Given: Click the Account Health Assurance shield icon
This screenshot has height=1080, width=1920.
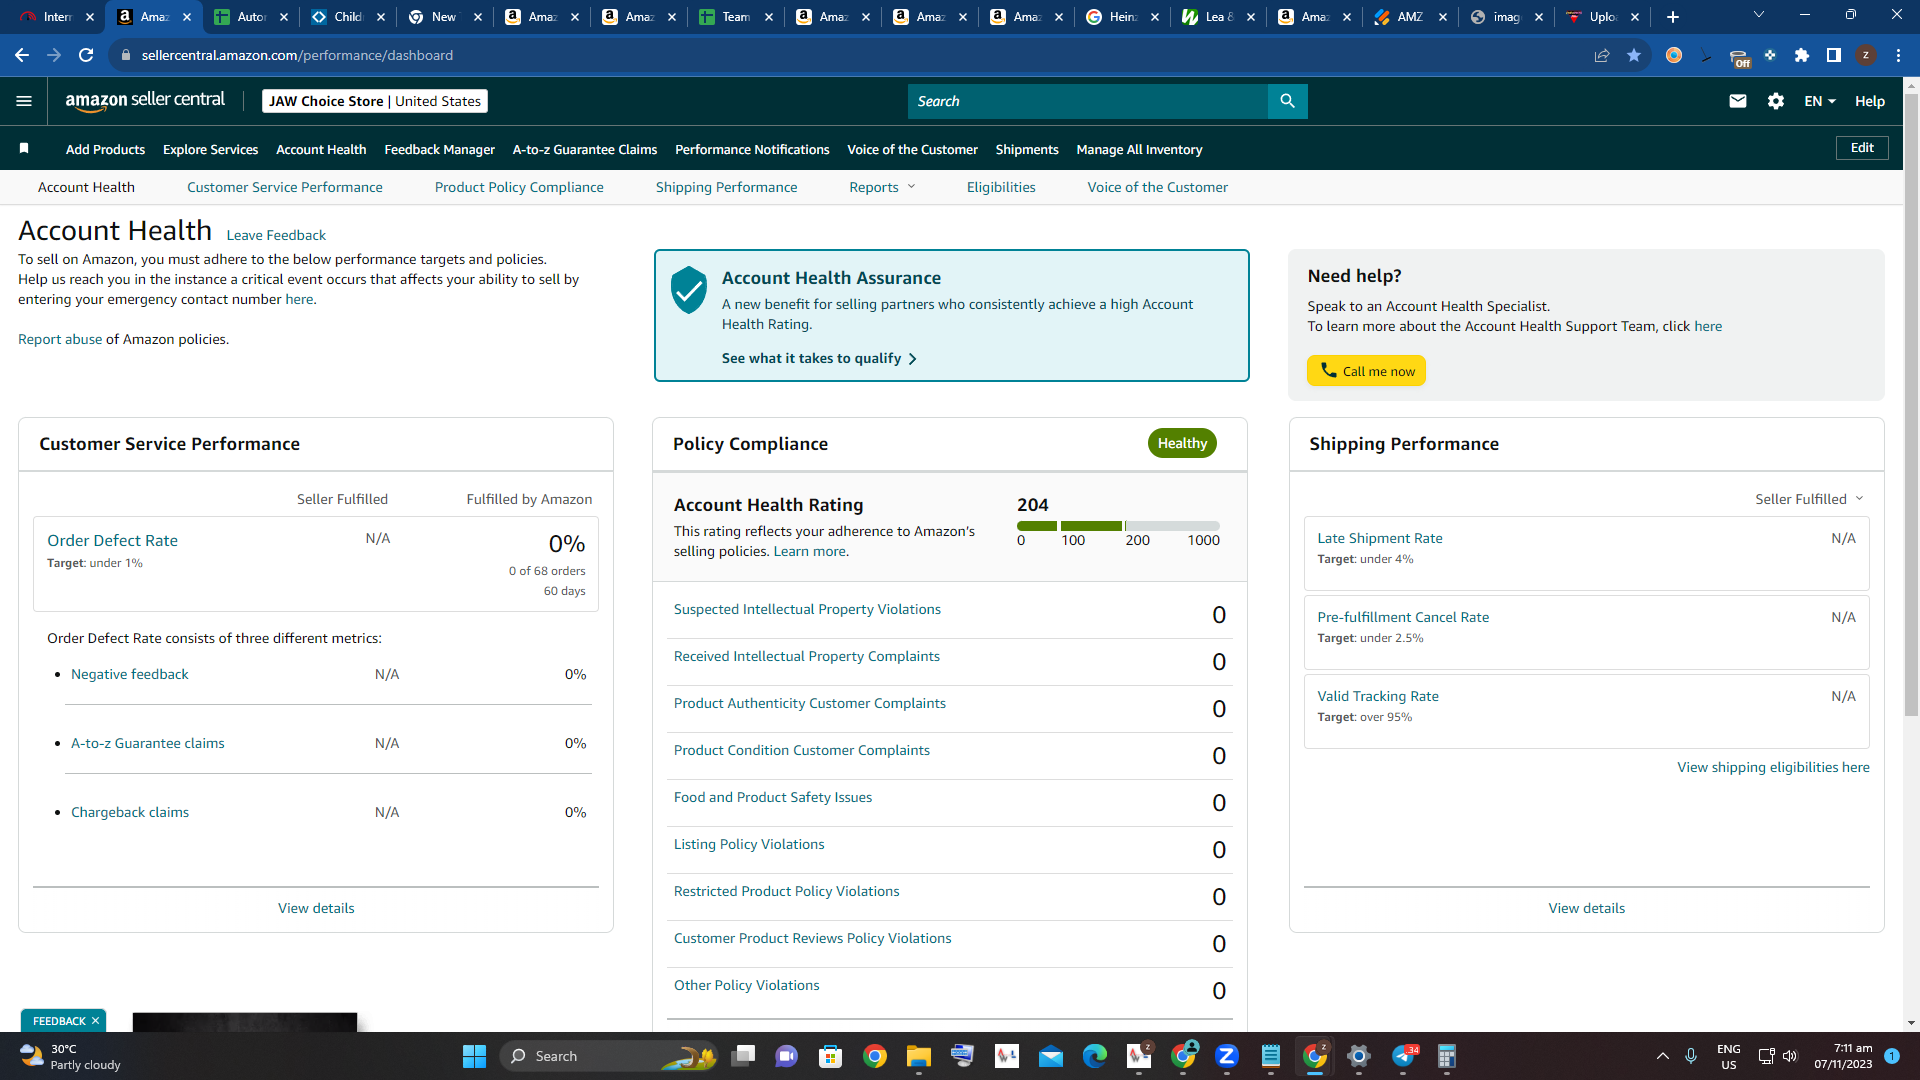Looking at the screenshot, I should point(689,290).
